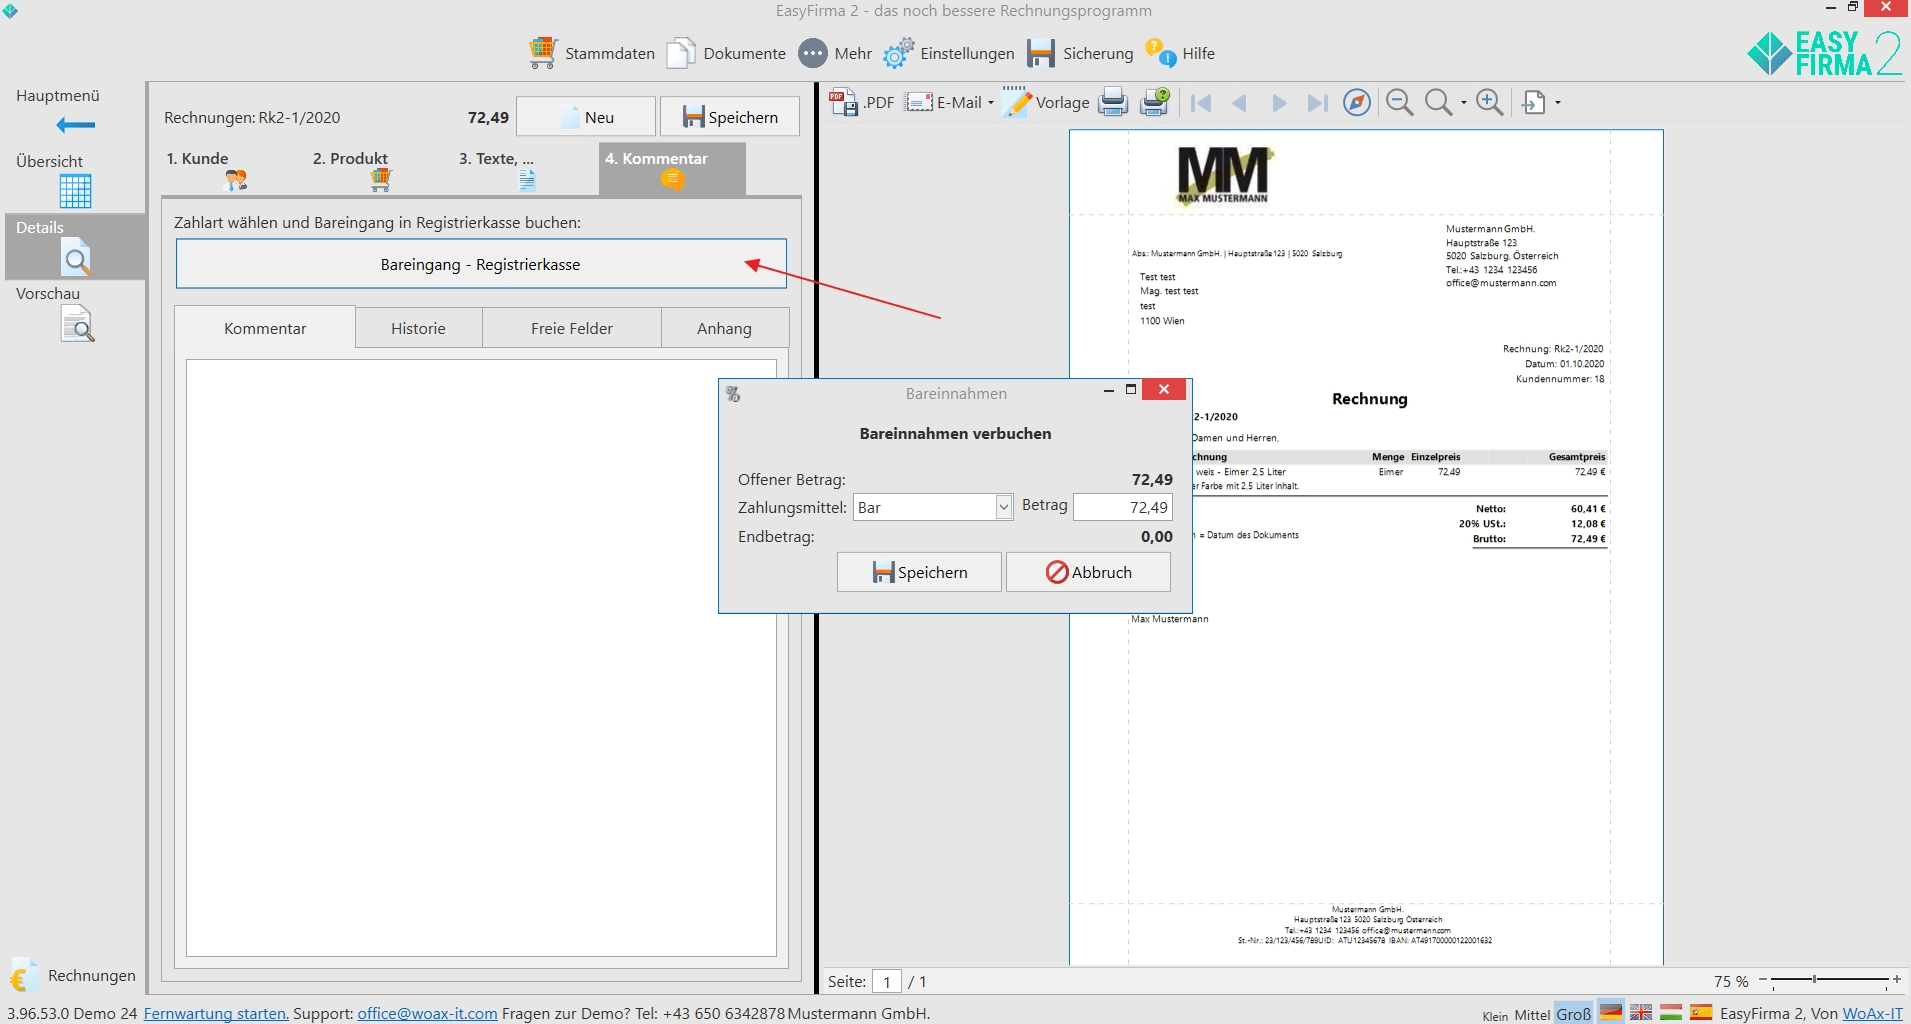
Task: Cancel the Bareinnahmen dialog with Abbruch
Action: click(1088, 572)
